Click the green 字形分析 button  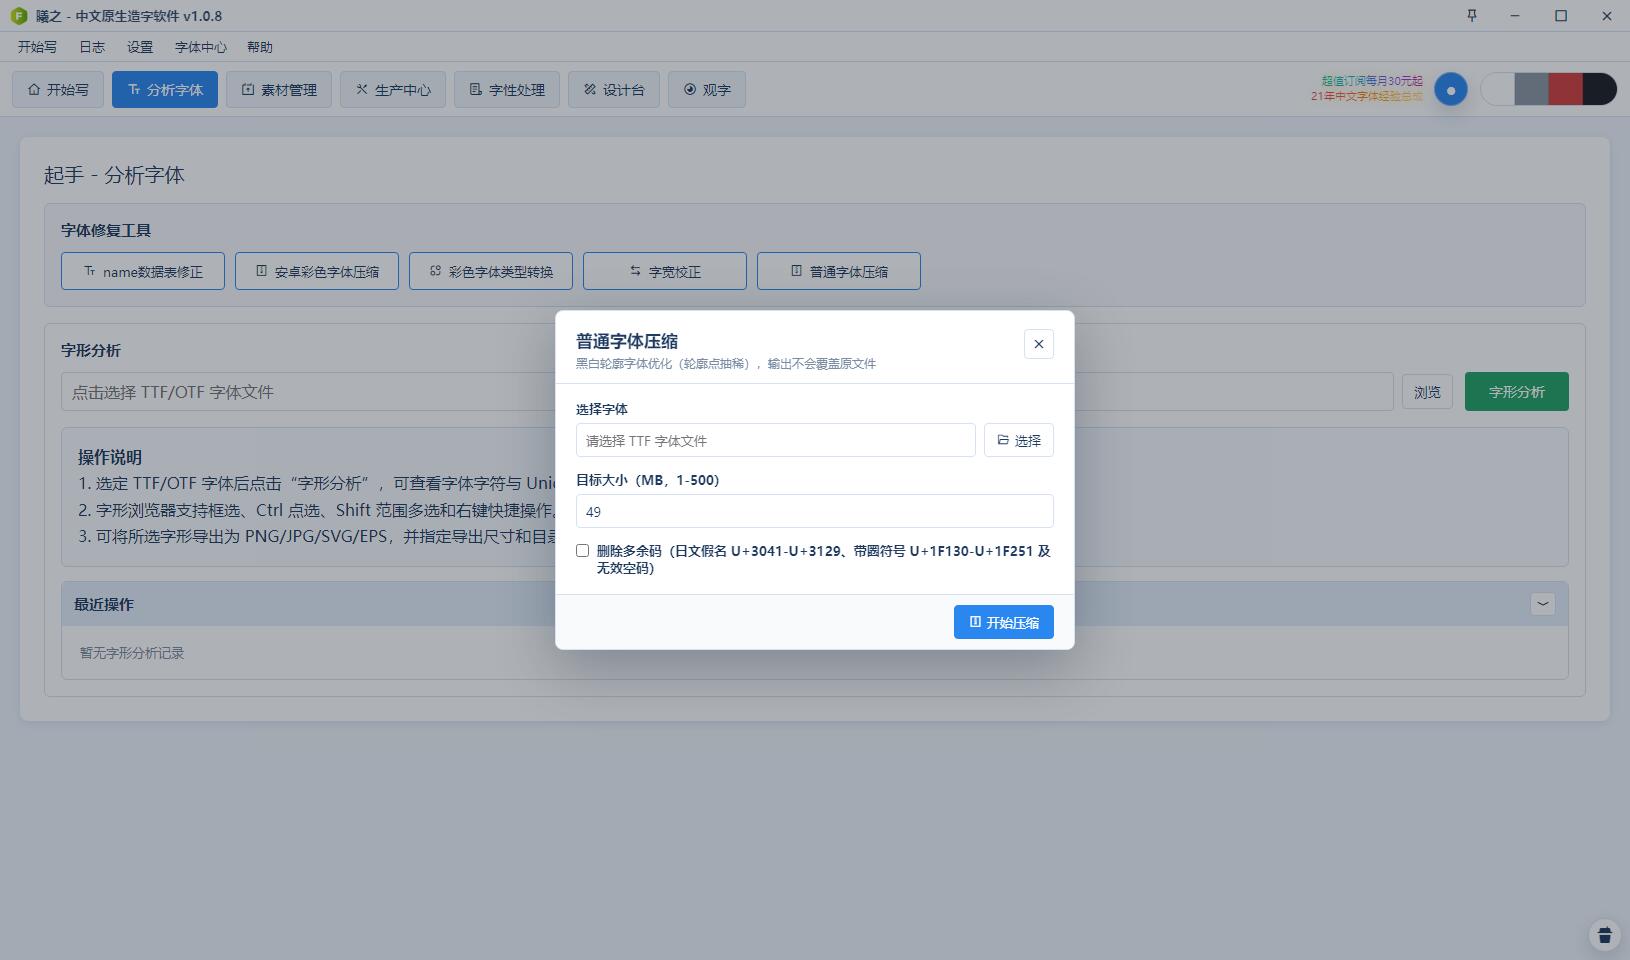1516,392
